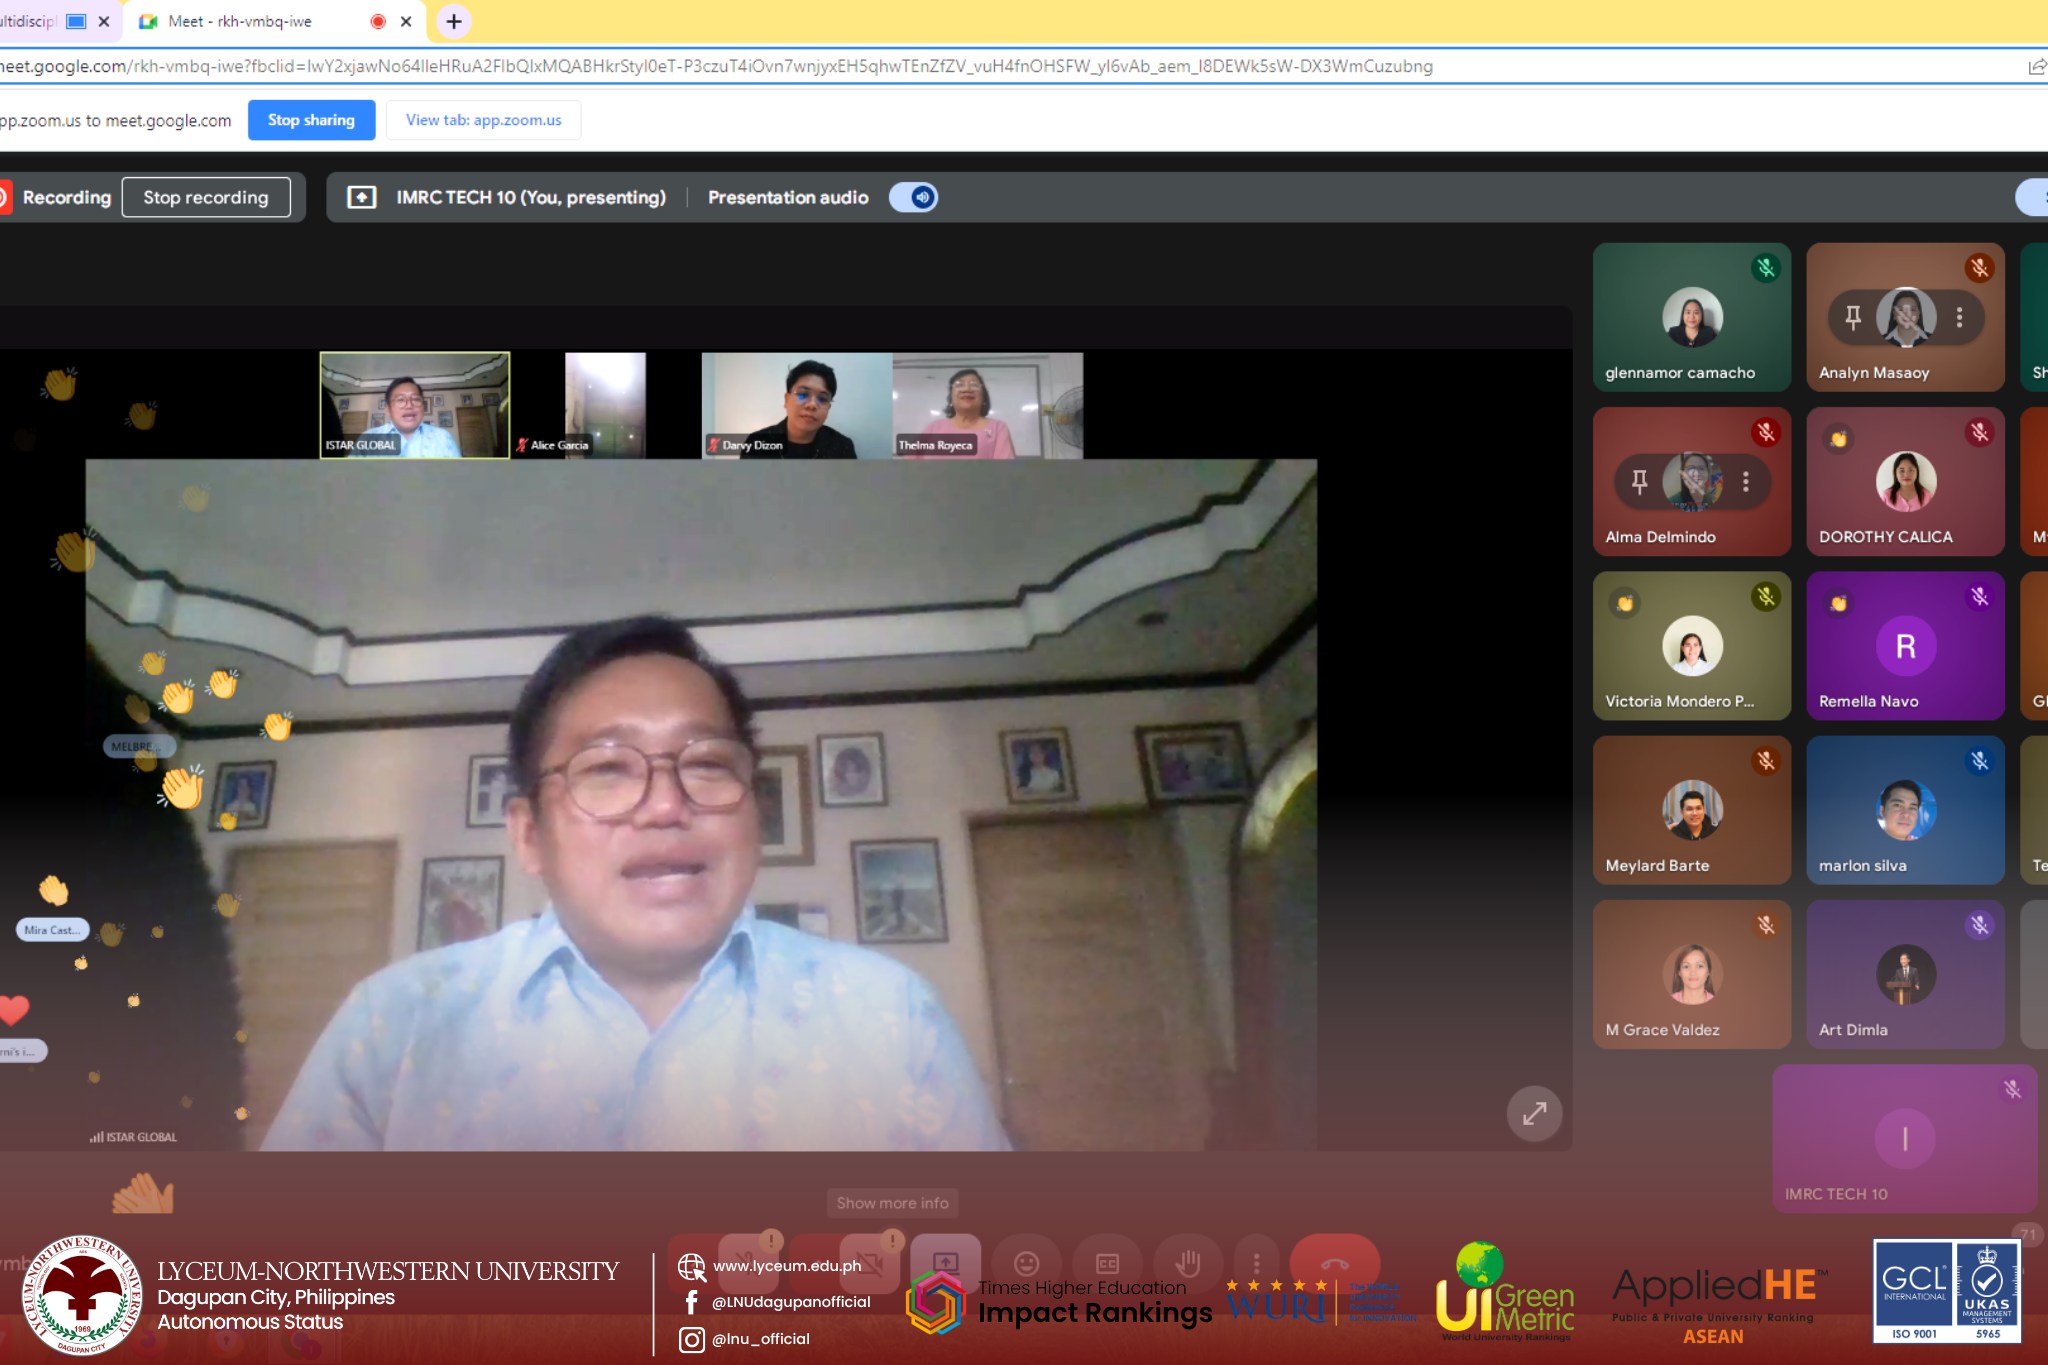Image resolution: width=2048 pixels, height=1365 pixels.
Task: Open more options for Analyn Masaoy
Action: click(x=1959, y=317)
